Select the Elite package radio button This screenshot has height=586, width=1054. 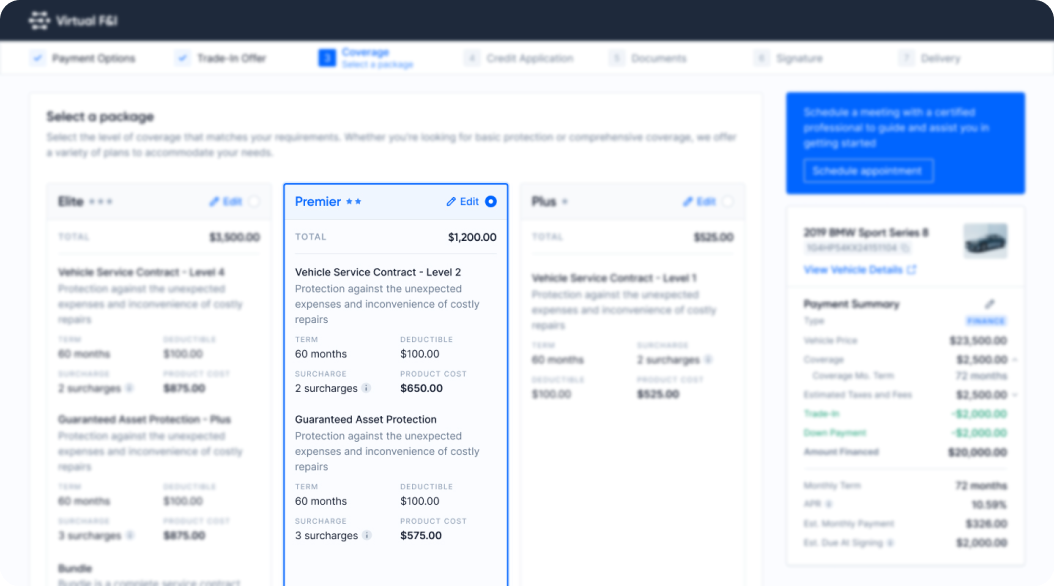(x=254, y=202)
